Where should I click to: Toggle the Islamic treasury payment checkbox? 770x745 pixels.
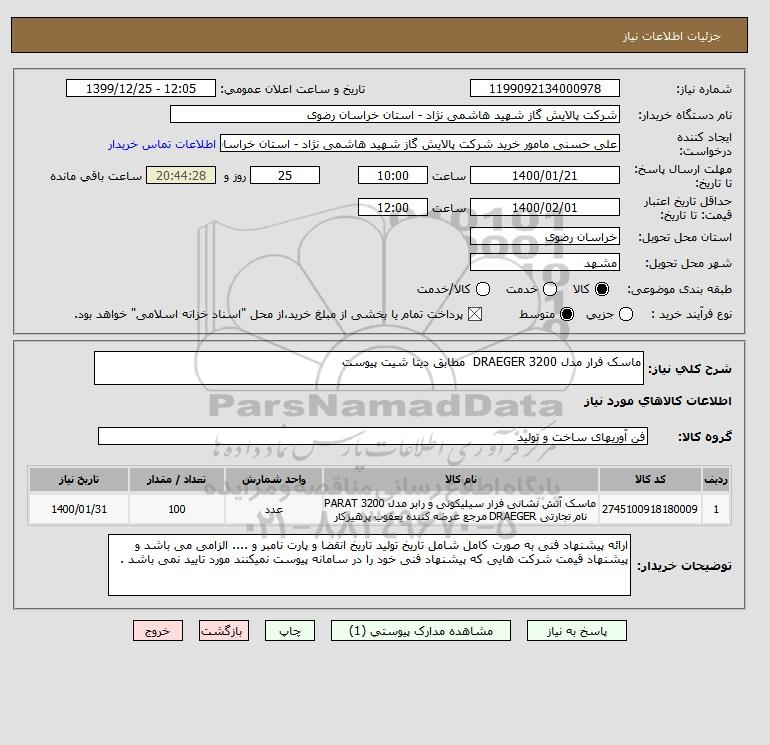click(x=475, y=314)
